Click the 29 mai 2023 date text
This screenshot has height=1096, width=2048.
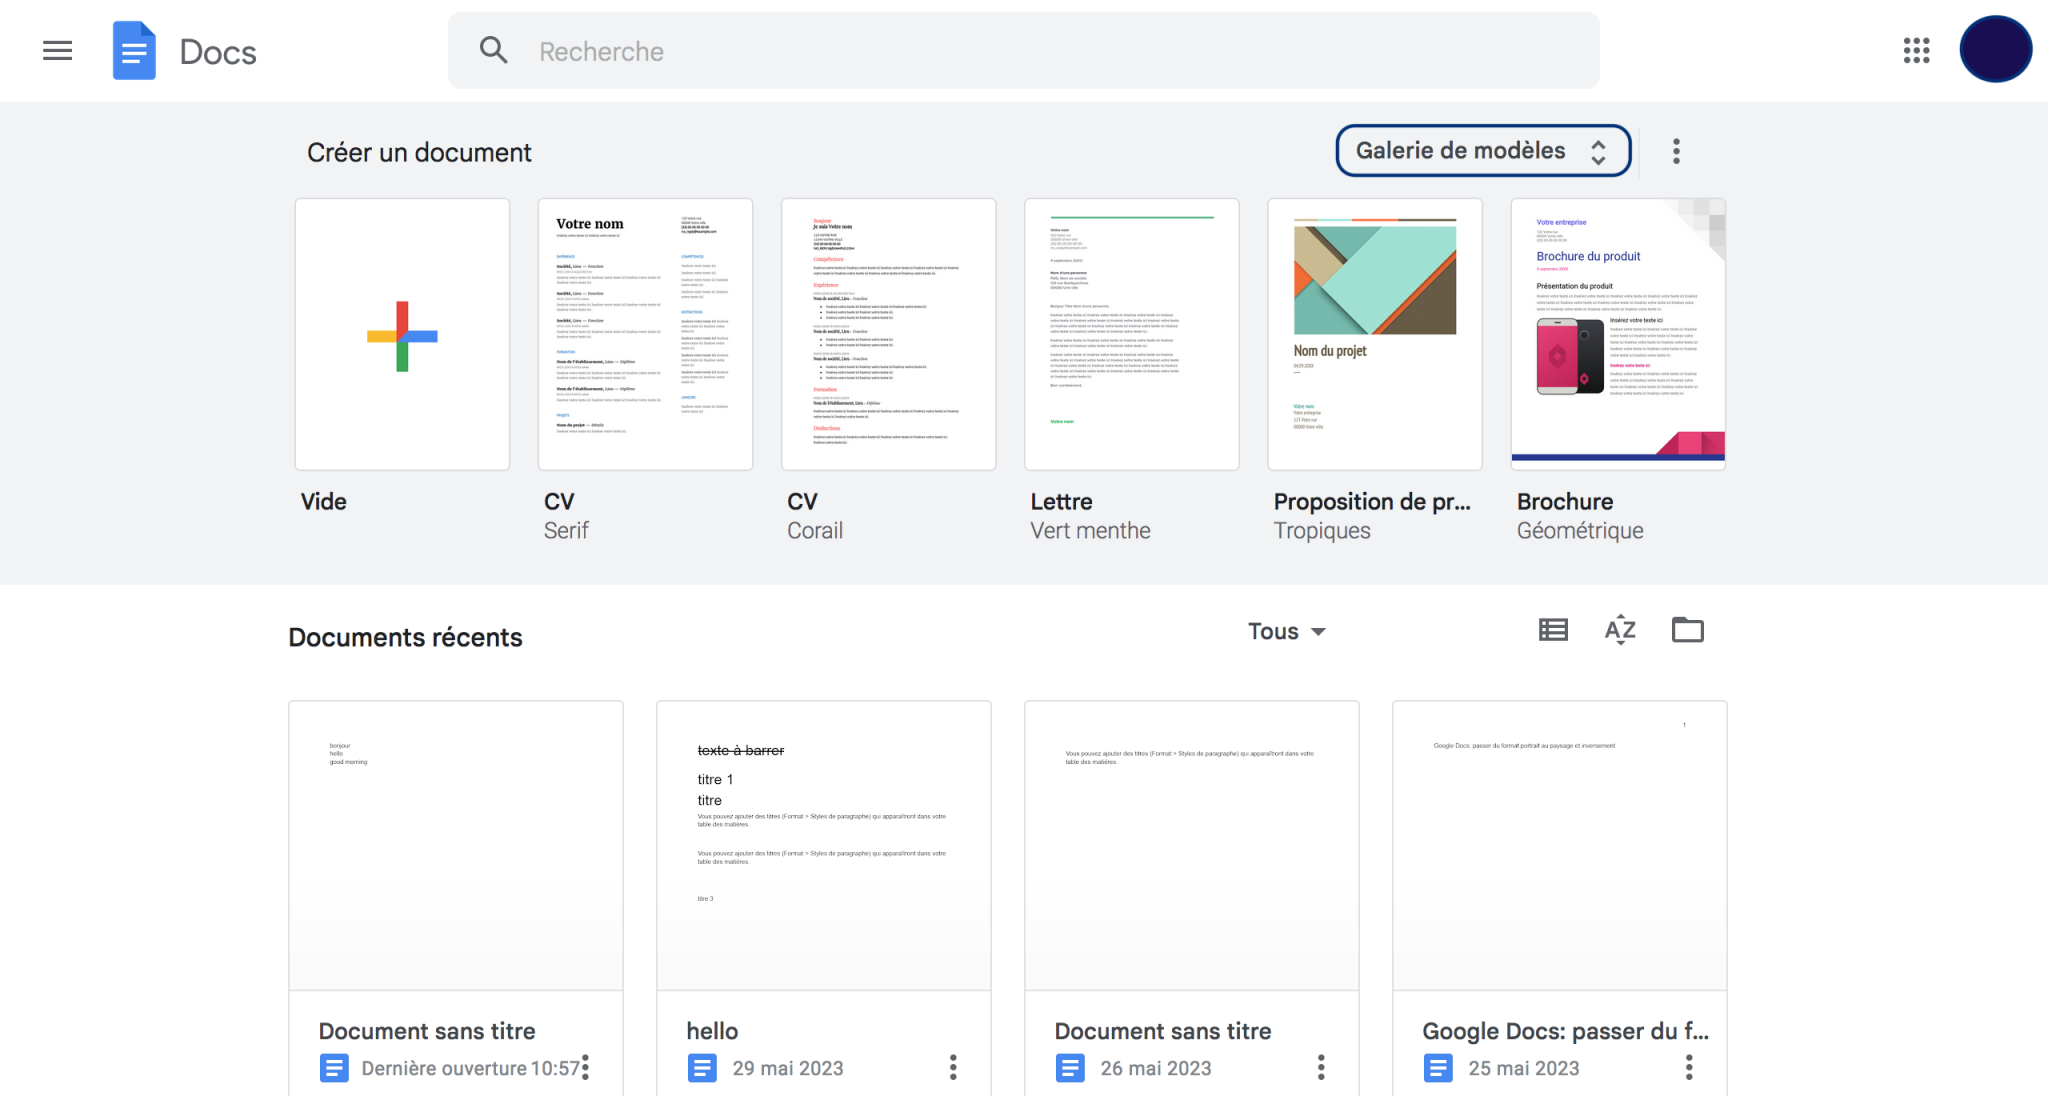click(788, 1068)
